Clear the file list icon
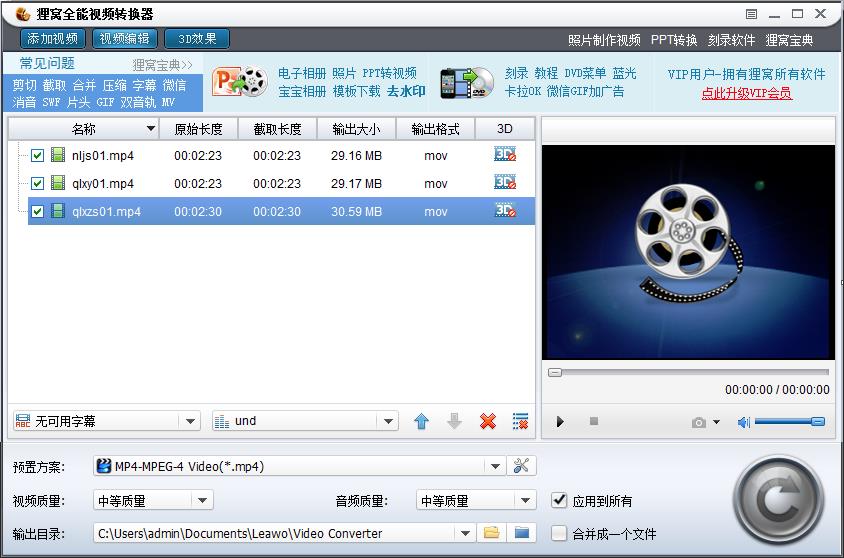This screenshot has width=844, height=558. click(520, 422)
